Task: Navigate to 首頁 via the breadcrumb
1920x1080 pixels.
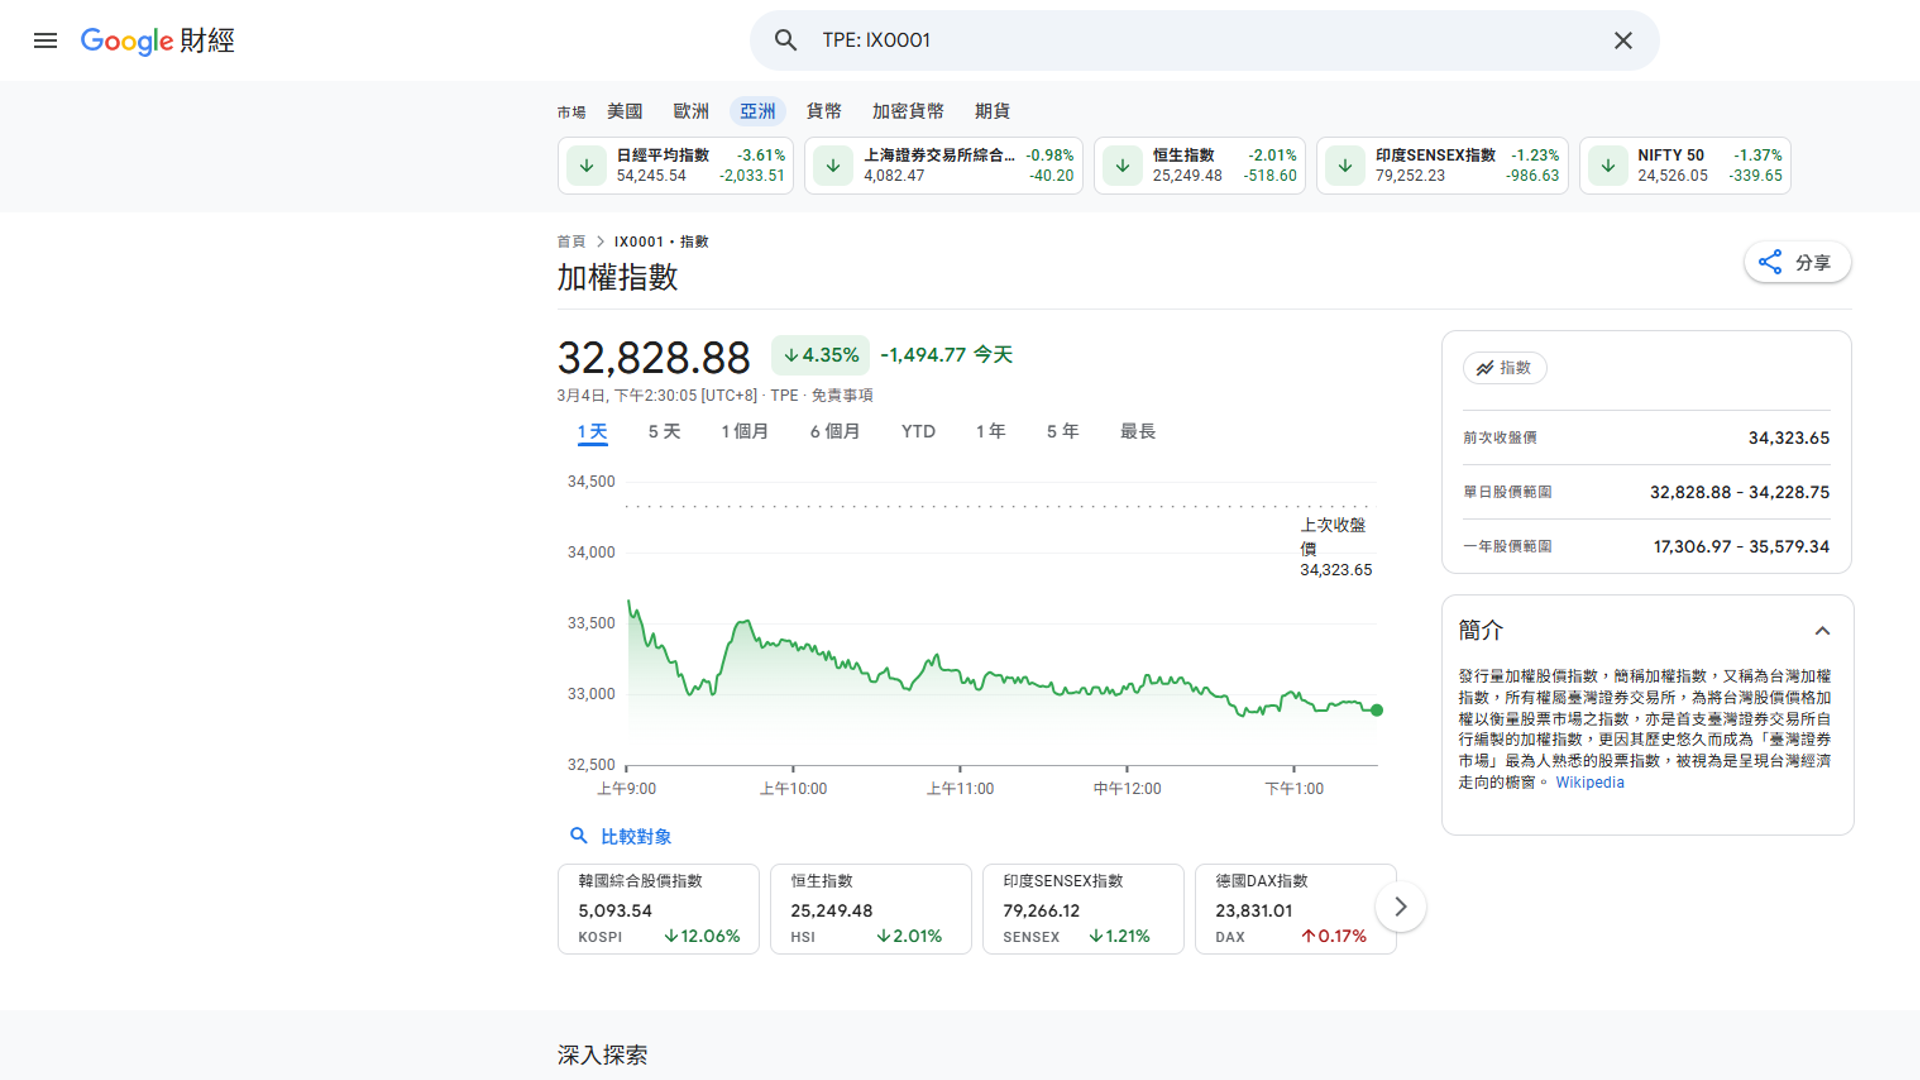Action: [571, 241]
